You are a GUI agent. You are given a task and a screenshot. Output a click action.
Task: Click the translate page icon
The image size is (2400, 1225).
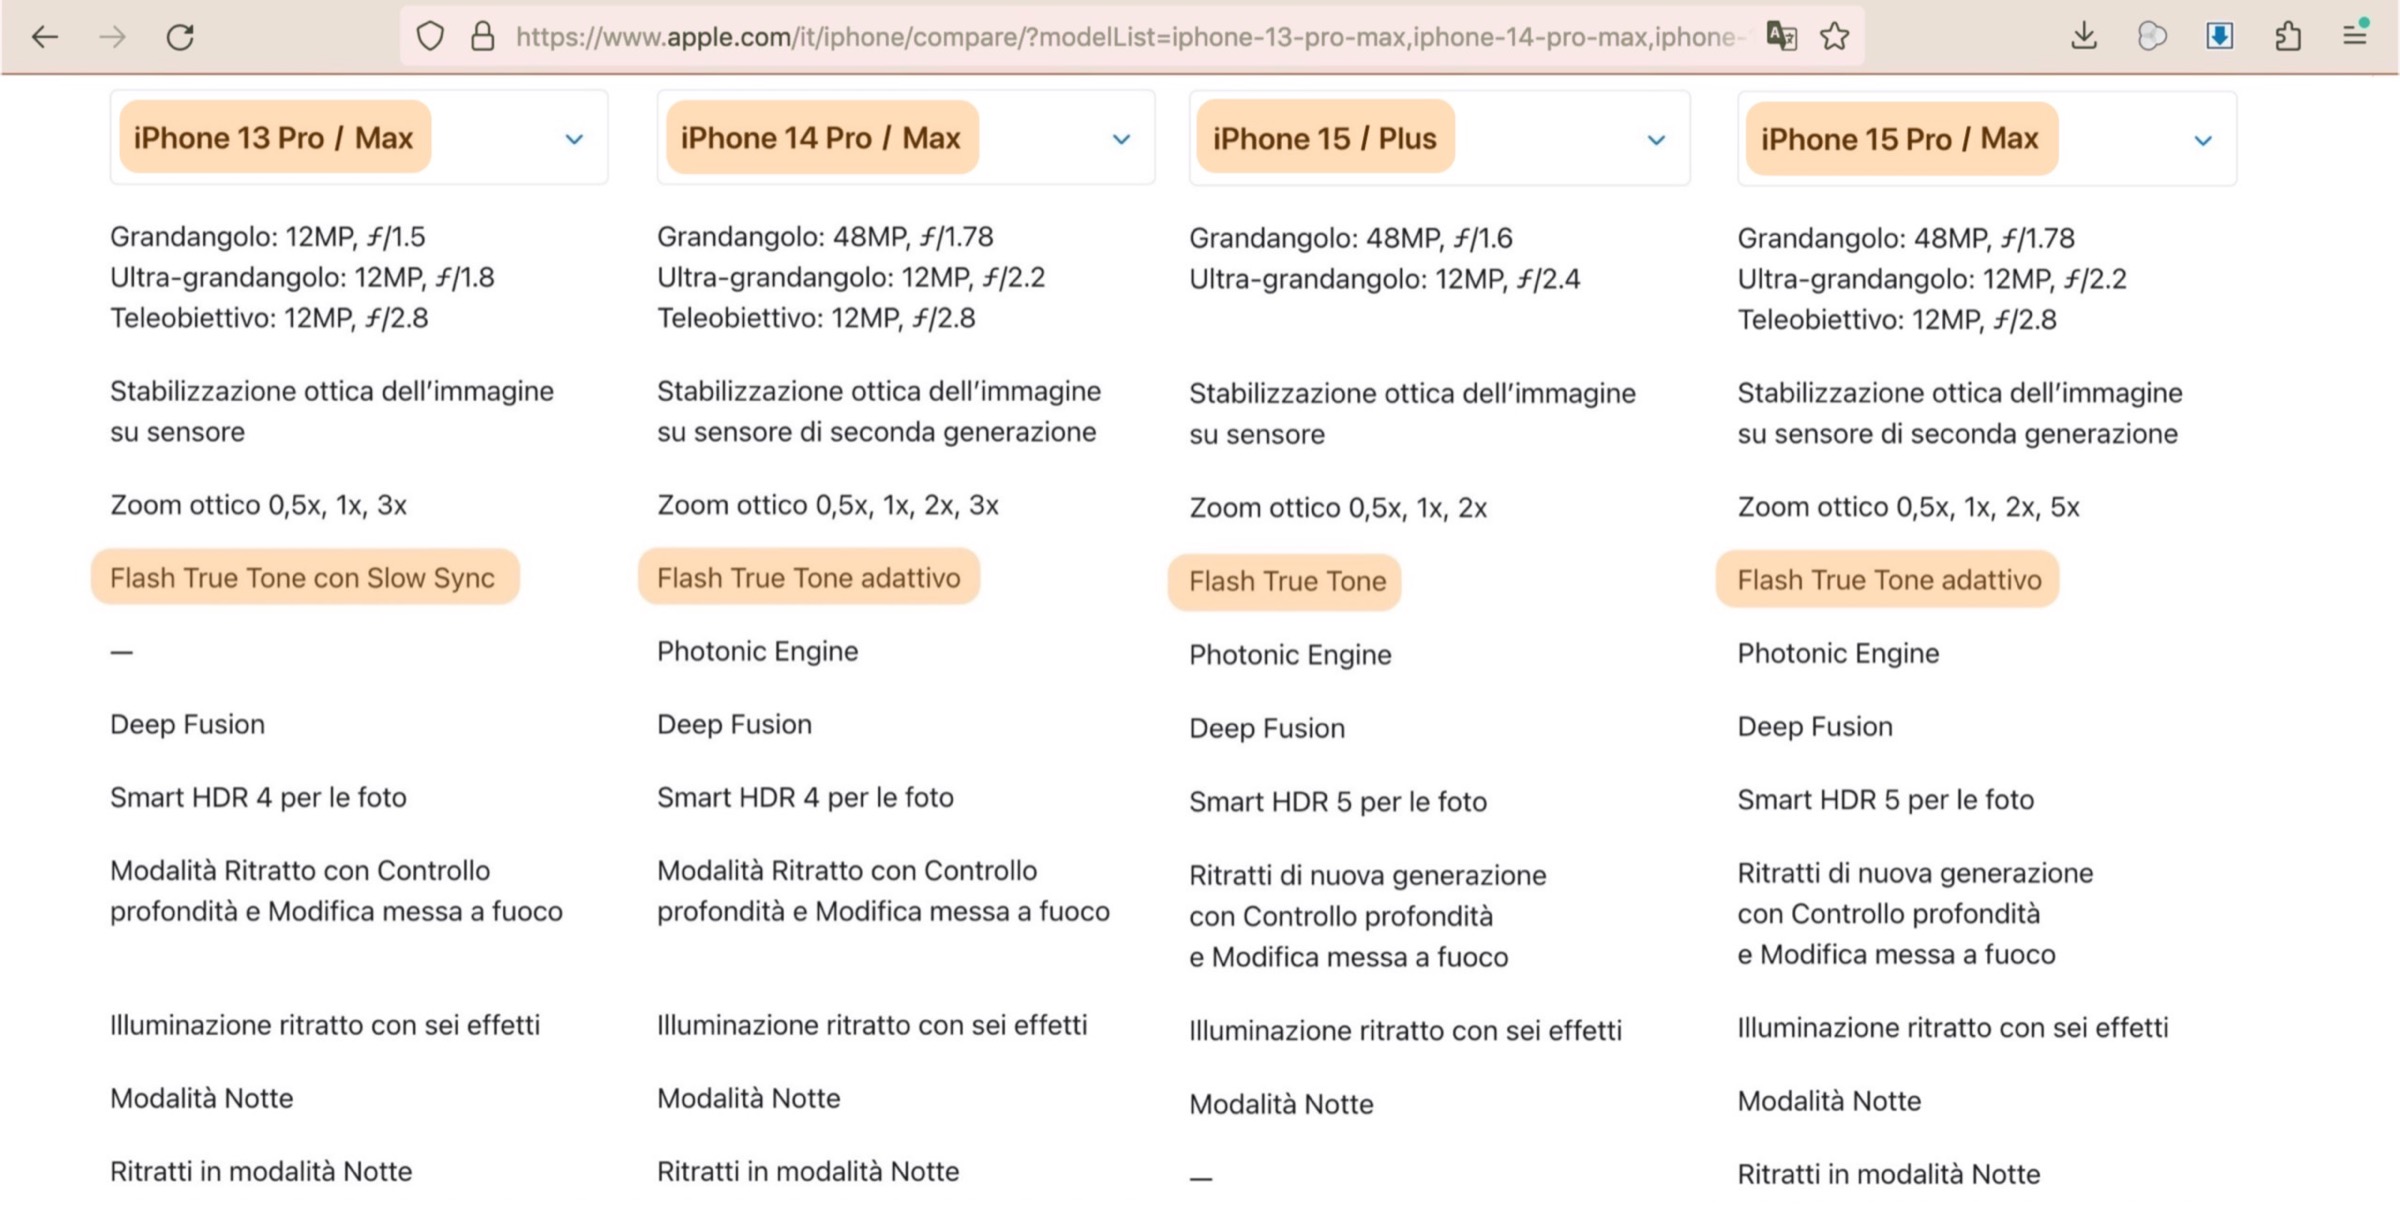pyautogui.click(x=1781, y=37)
